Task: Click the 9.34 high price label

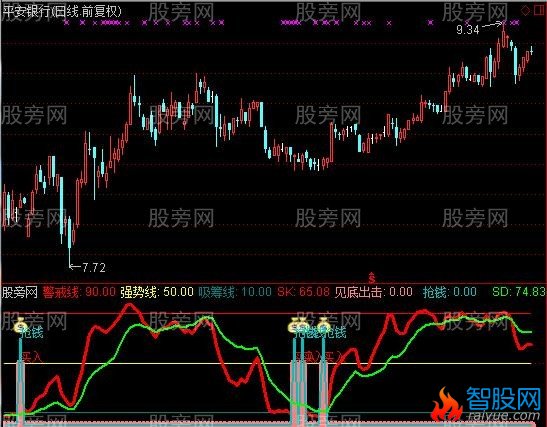Action: [468, 30]
